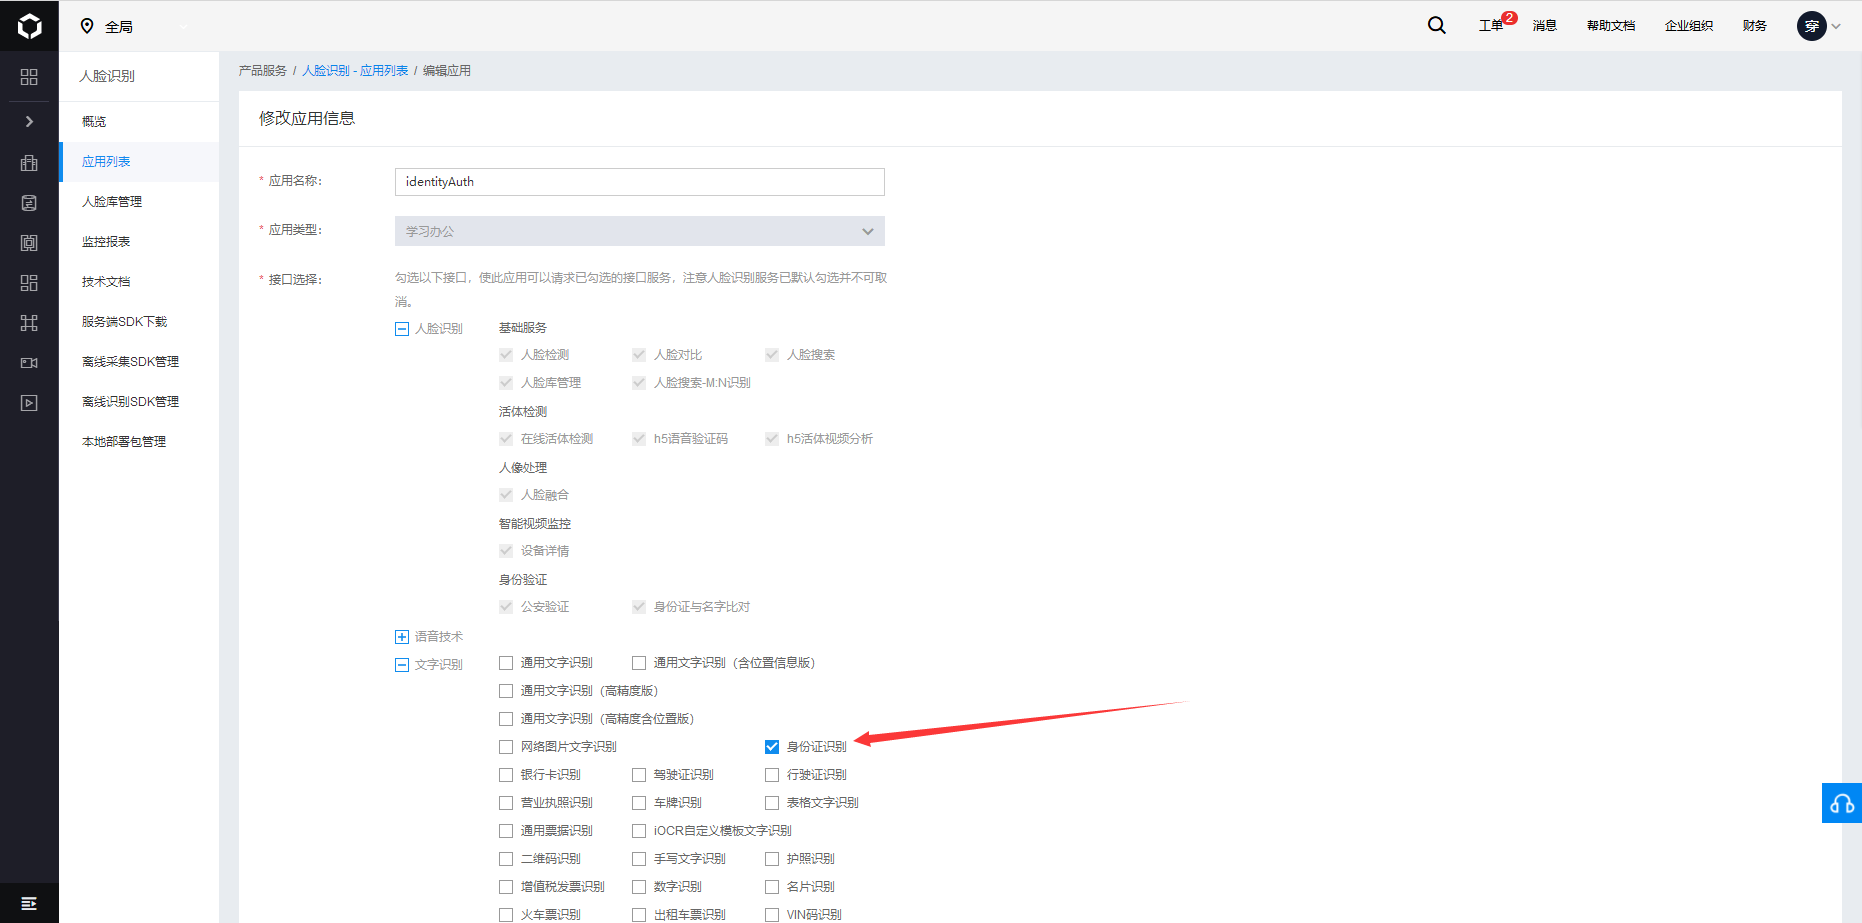1862x923 pixels.
Task: Follow the 人脸识别 - 应用列表 breadcrumb link
Action: click(x=355, y=71)
